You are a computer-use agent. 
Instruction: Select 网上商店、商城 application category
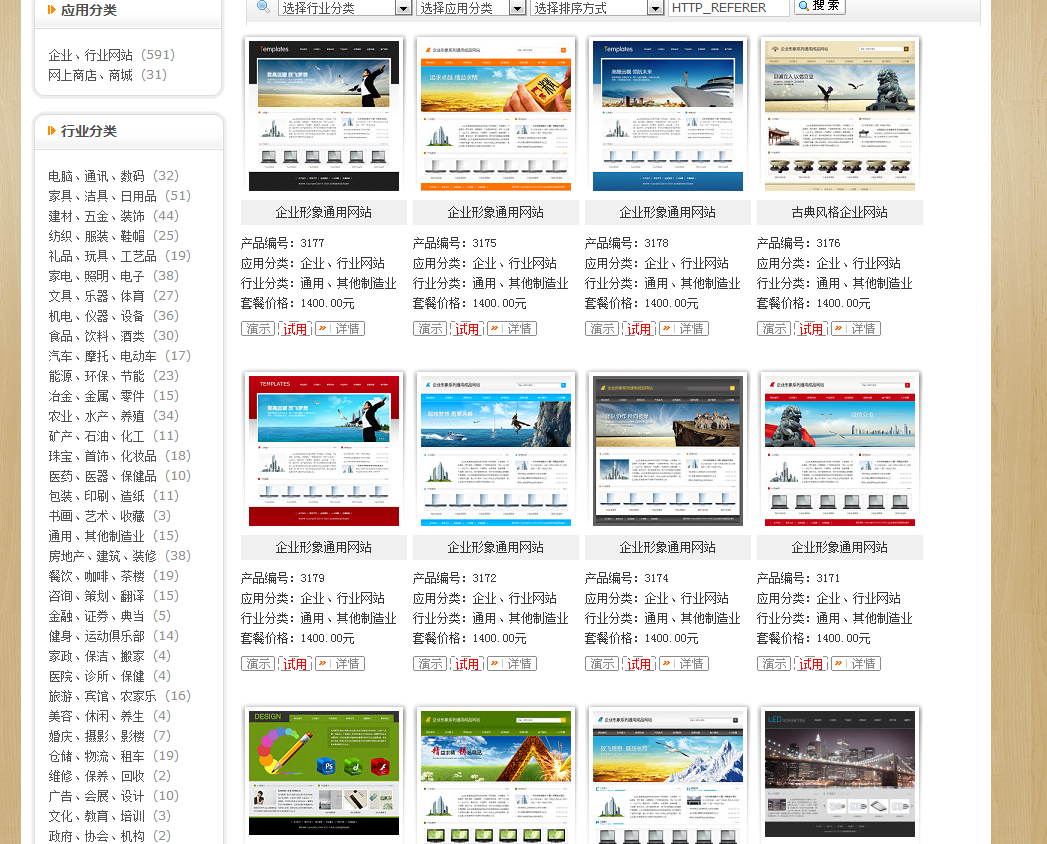[90, 75]
